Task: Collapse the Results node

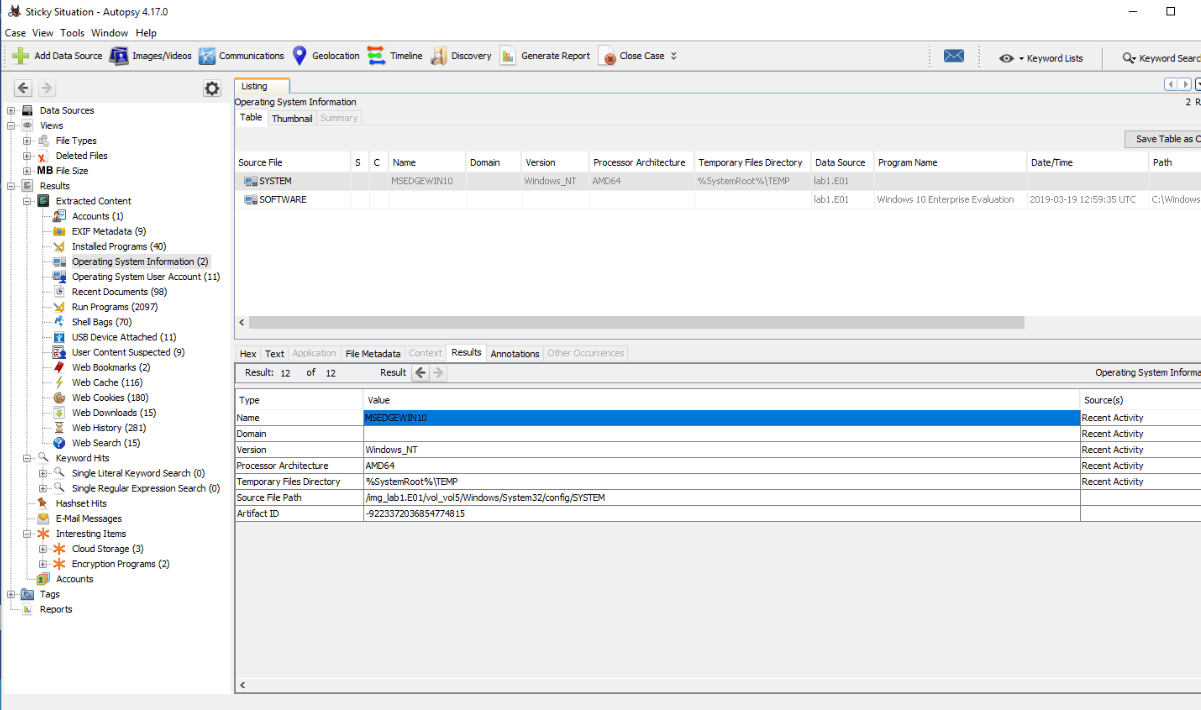Action: [11, 186]
